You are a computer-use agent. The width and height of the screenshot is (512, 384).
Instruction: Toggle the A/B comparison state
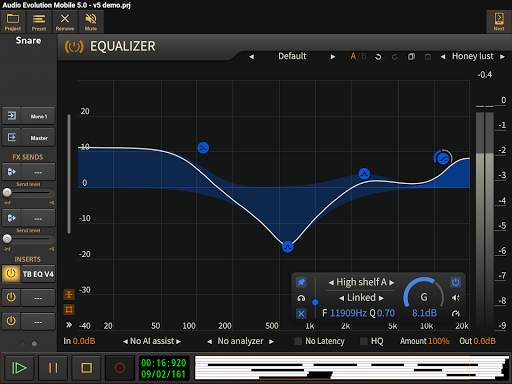pyautogui.click(x=358, y=57)
